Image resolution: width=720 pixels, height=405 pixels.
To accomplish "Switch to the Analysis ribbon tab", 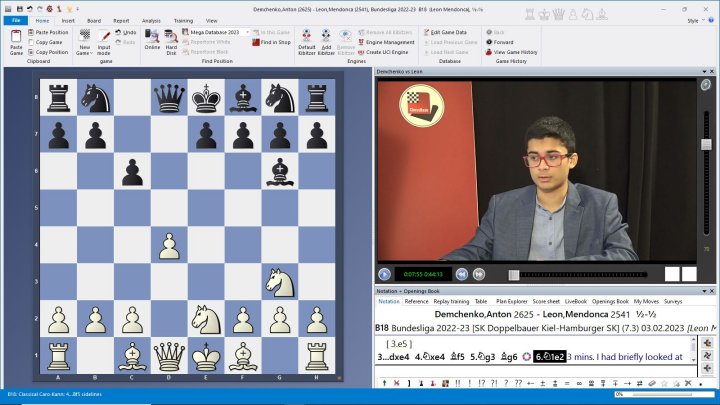I will [x=151, y=20].
